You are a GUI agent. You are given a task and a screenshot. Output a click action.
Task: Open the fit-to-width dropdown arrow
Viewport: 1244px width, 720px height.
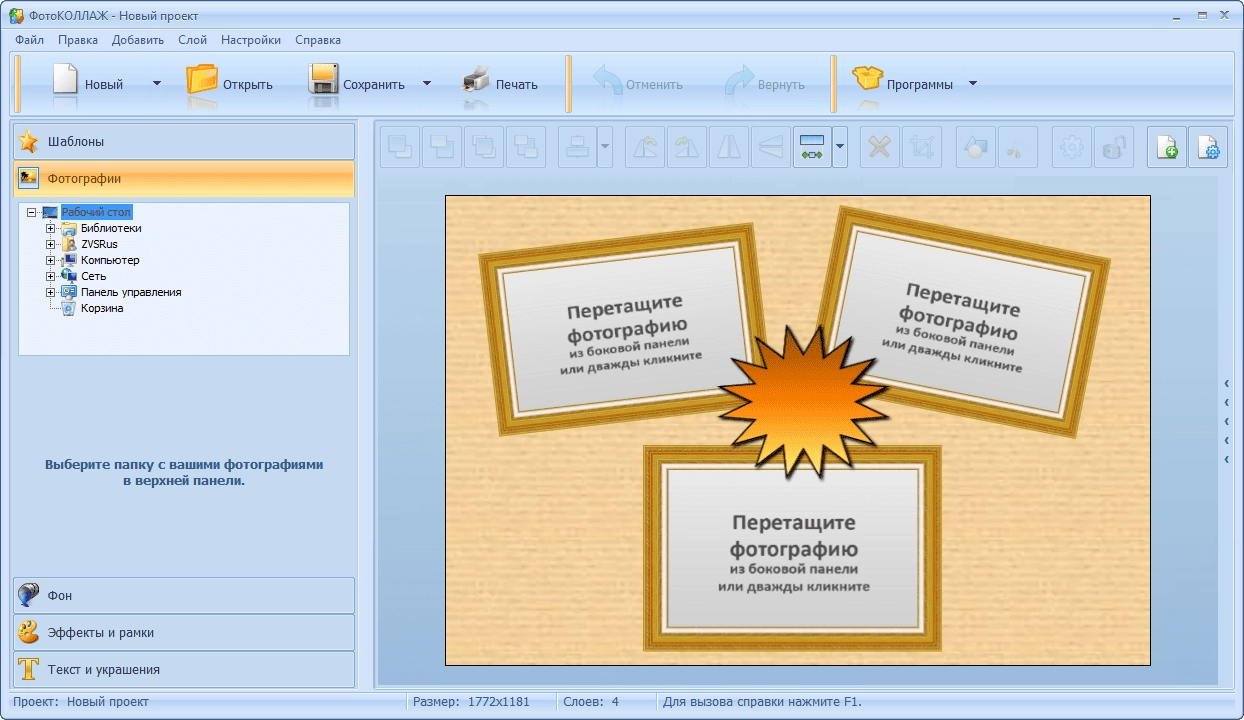(840, 147)
